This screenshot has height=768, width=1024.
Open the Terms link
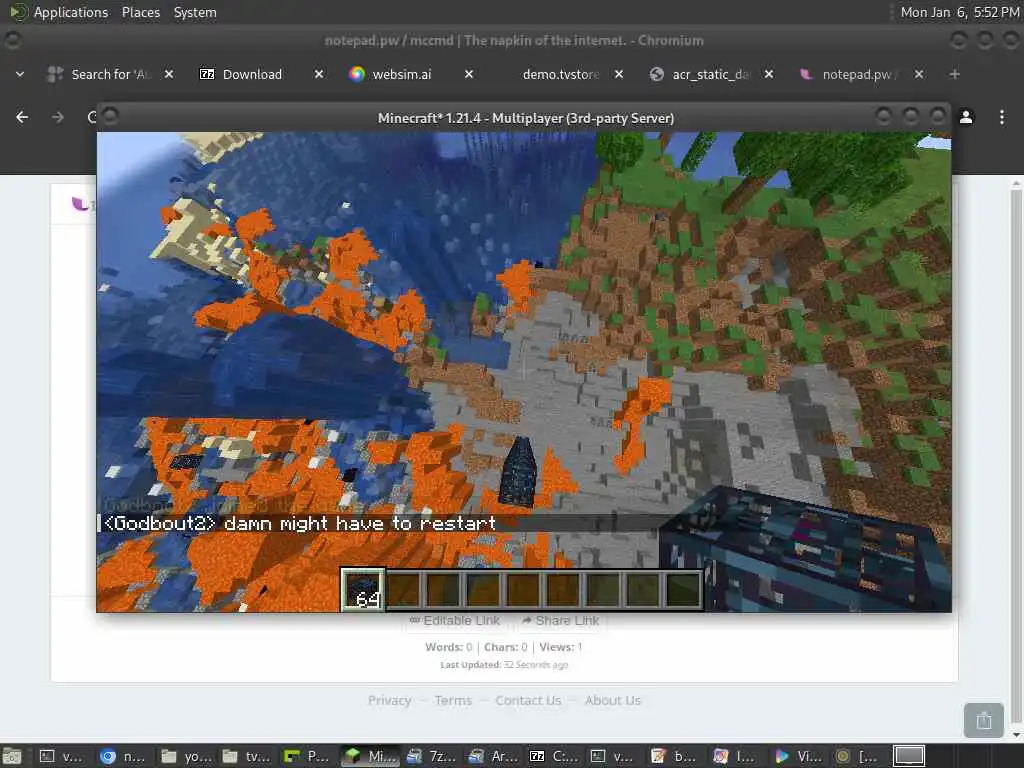tap(453, 701)
